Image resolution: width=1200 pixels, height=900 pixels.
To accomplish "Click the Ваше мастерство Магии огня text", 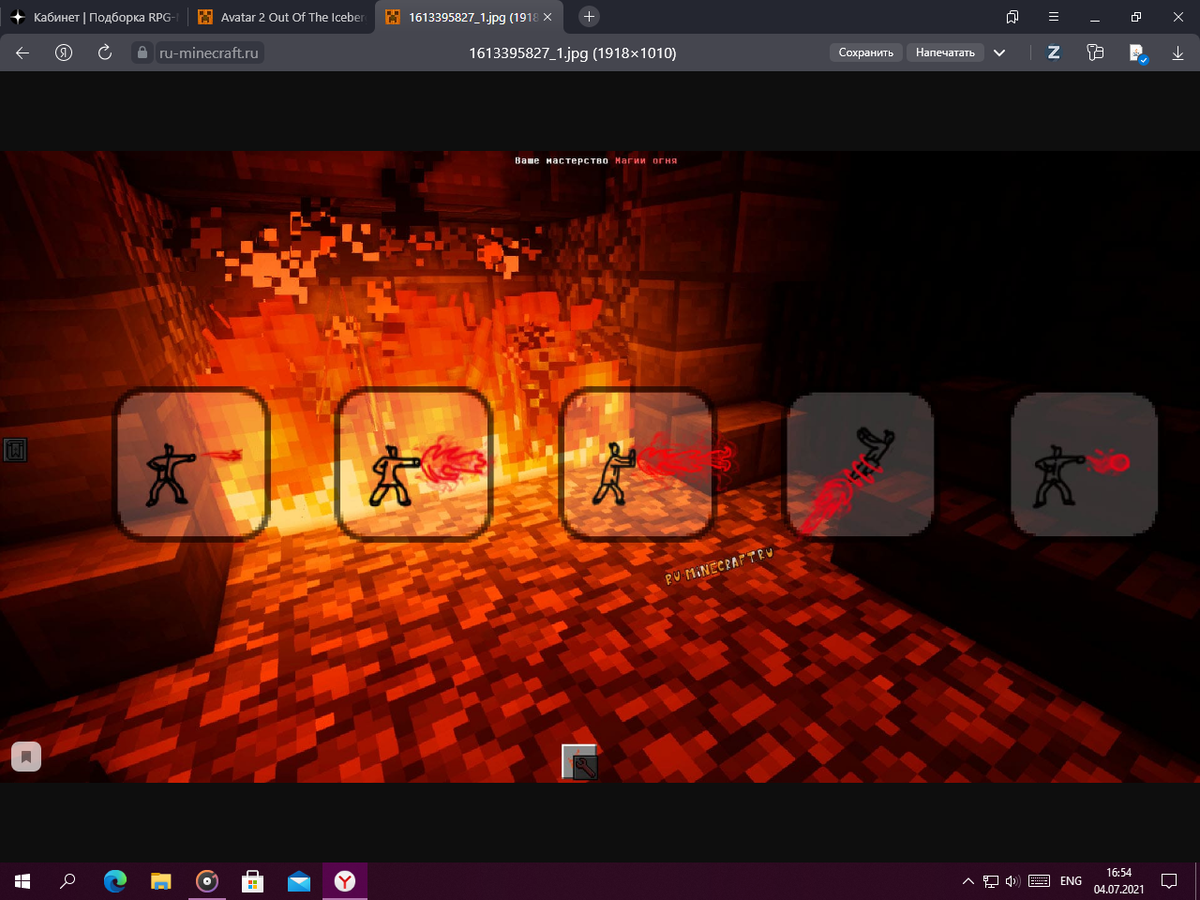I will [596, 160].
